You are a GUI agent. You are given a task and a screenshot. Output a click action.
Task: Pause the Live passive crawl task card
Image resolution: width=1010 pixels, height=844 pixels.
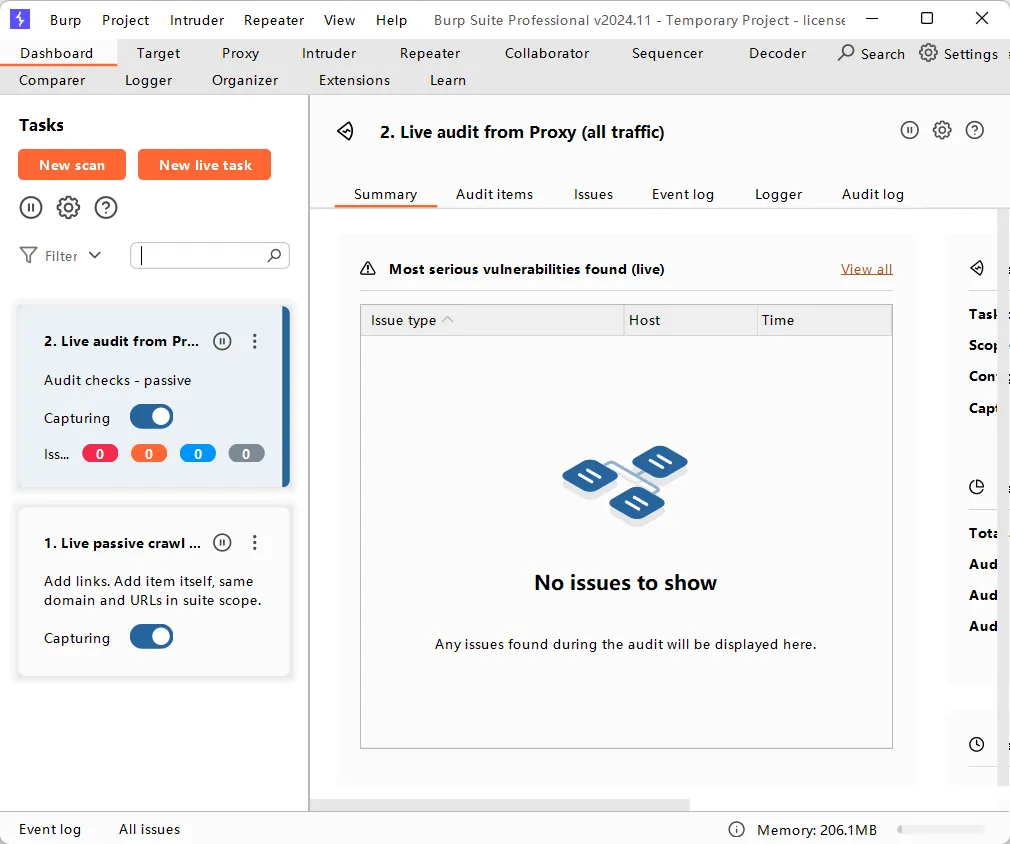click(x=222, y=542)
